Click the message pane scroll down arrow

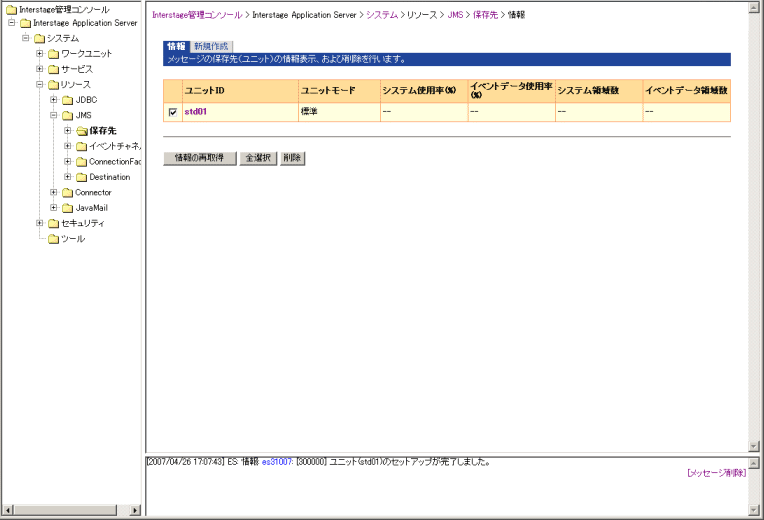[754, 510]
